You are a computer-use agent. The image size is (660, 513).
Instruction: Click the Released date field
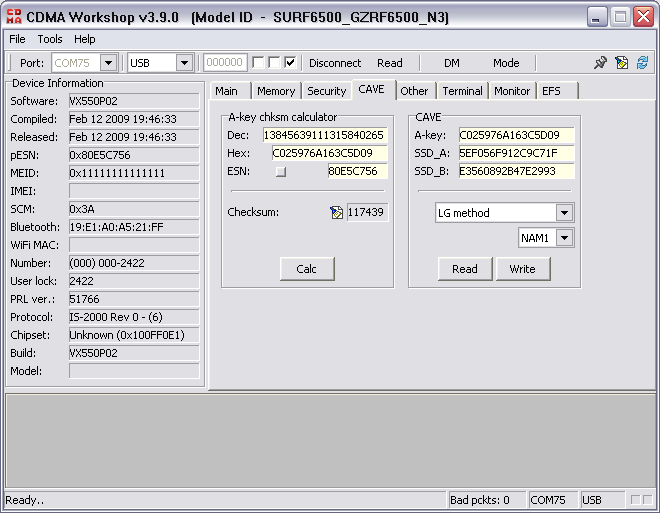pyautogui.click(x=134, y=137)
